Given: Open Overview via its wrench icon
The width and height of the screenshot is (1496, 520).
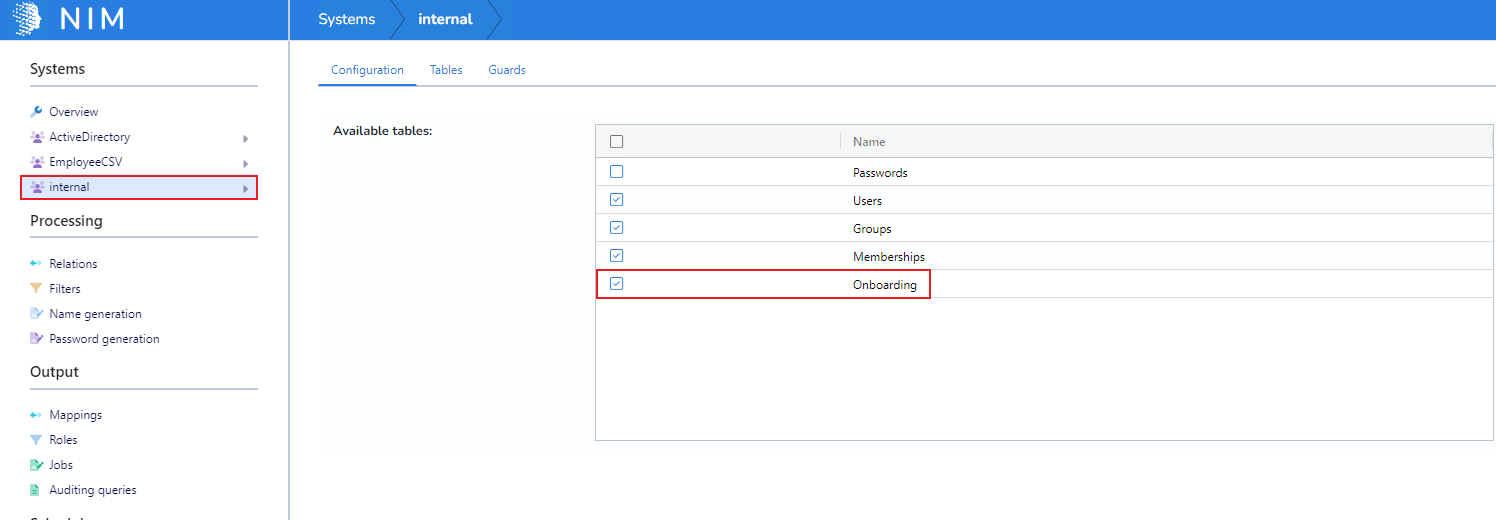Looking at the screenshot, I should (37, 112).
